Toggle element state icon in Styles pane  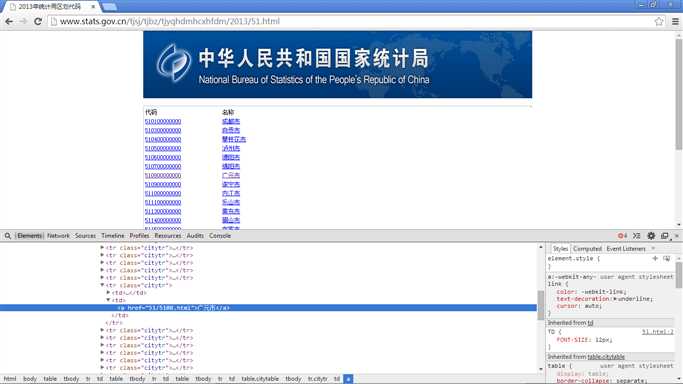pos(666,259)
